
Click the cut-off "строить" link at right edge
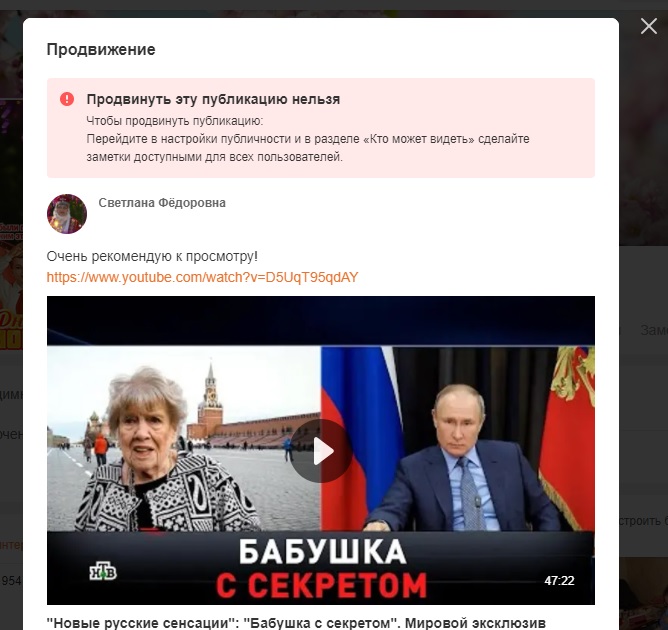click(643, 521)
